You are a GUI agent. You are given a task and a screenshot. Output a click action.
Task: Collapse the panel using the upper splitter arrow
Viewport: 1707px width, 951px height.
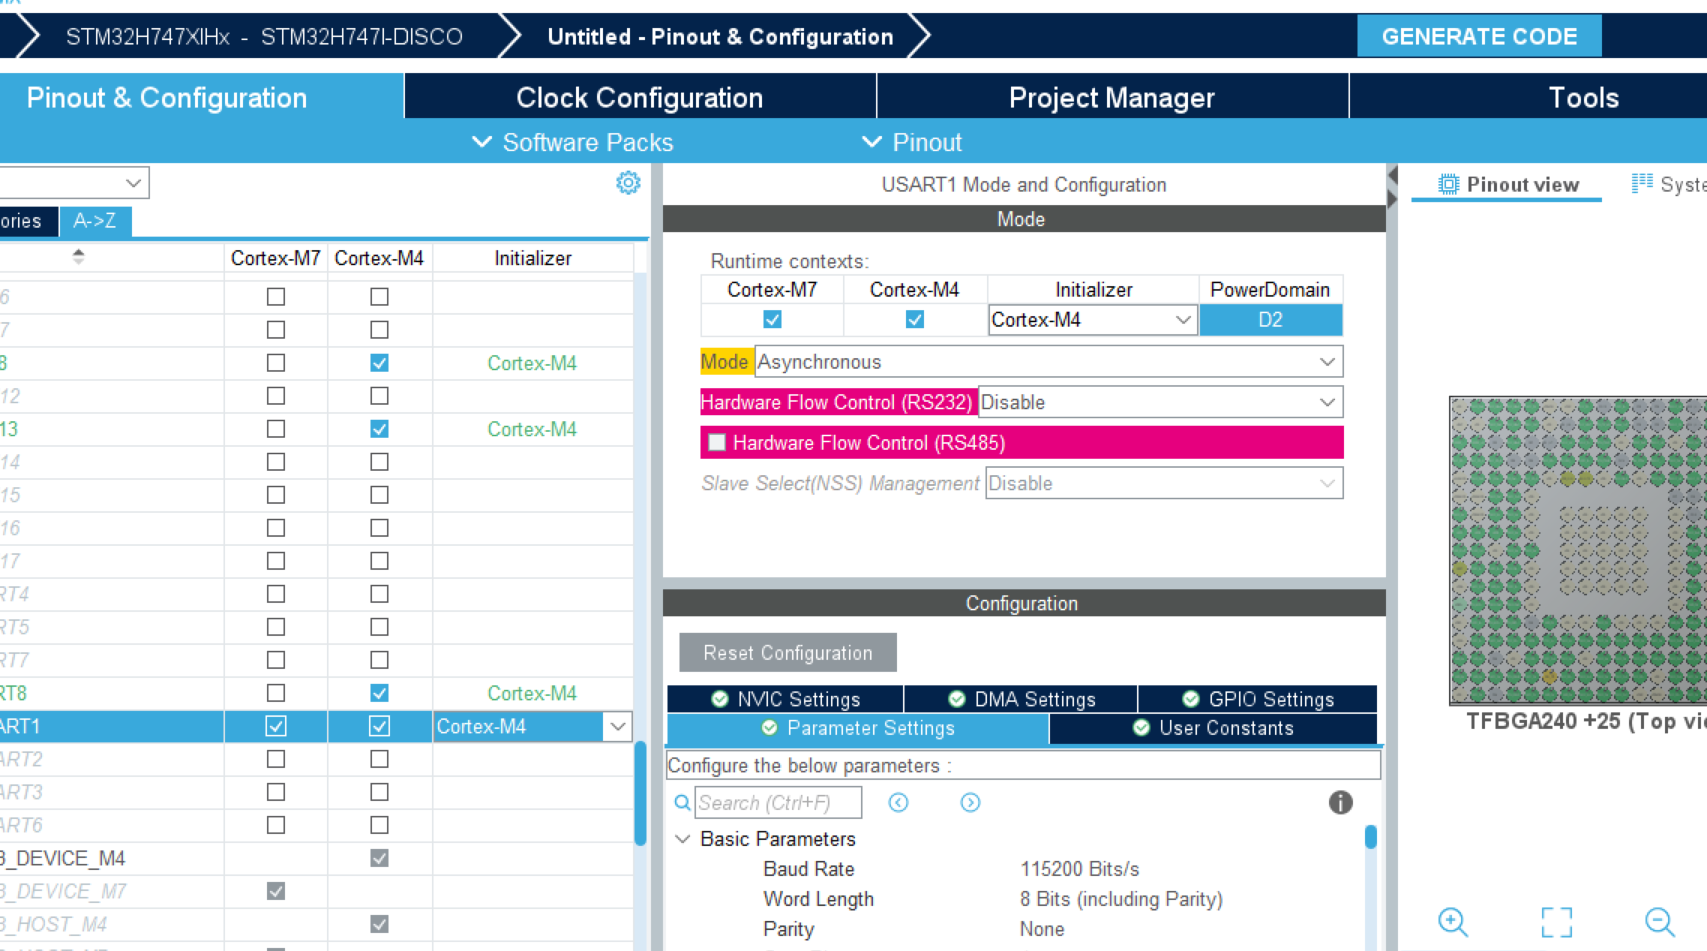(x=1392, y=176)
